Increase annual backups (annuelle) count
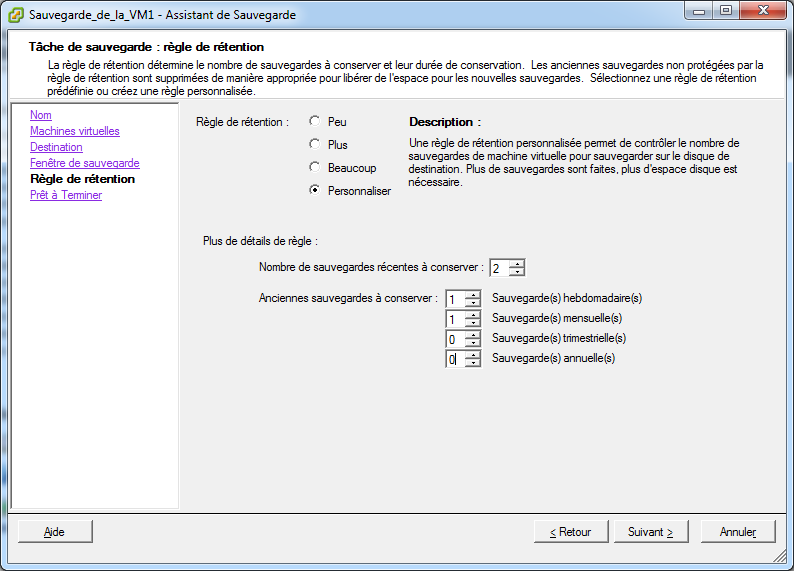The height and width of the screenshot is (571, 794). tap(472, 355)
